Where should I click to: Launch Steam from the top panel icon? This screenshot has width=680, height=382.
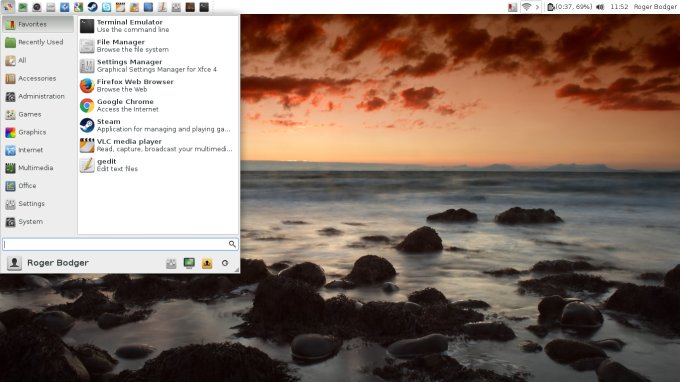(x=92, y=7)
